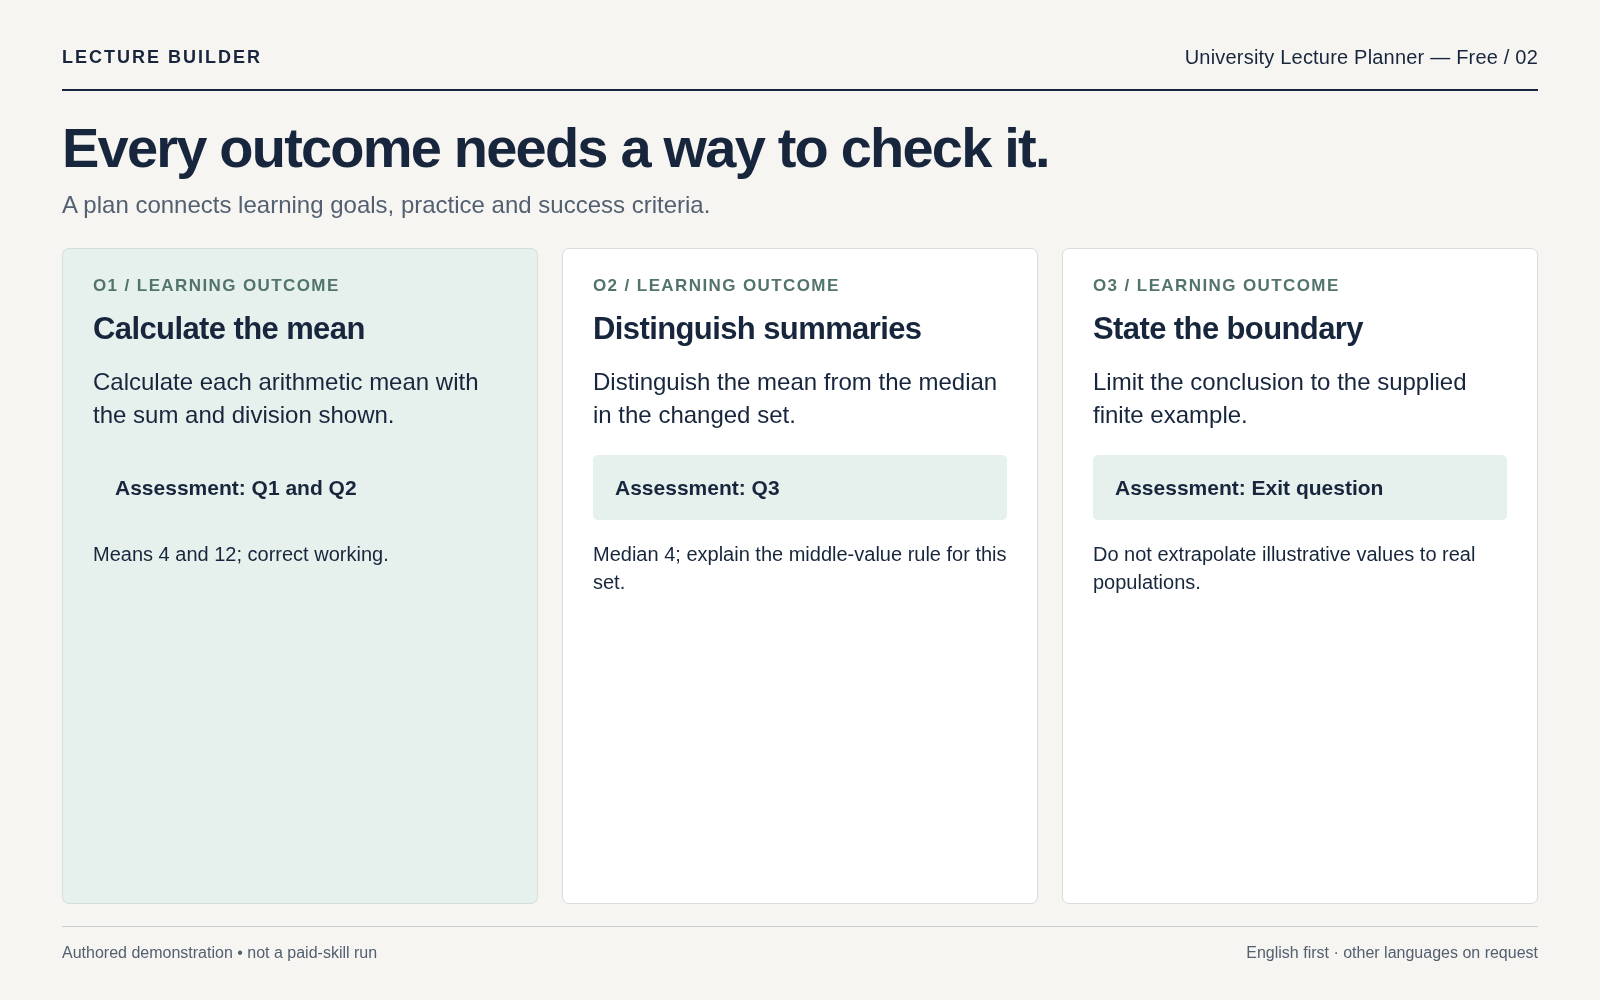Click footer 'Authored demonstration • not a paid-skill run'
This screenshot has width=1600, height=1000.
pos(219,953)
